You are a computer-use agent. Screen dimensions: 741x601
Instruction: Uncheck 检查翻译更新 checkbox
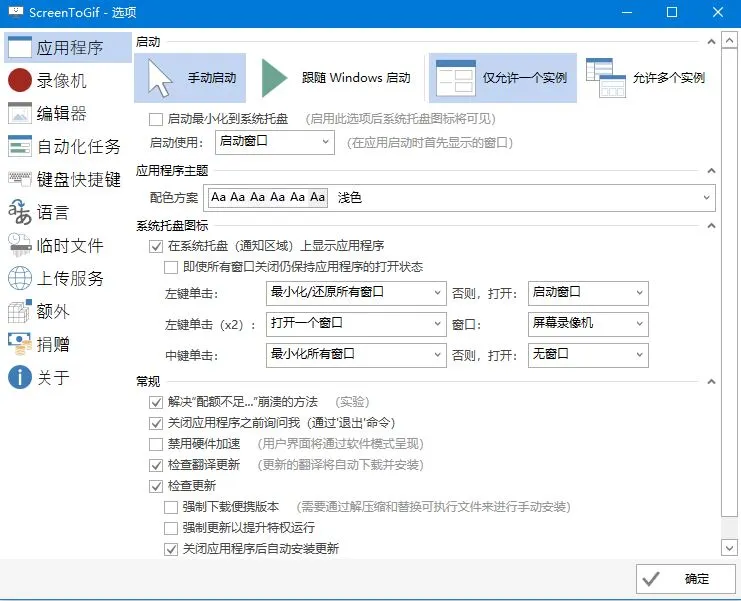pyautogui.click(x=156, y=465)
